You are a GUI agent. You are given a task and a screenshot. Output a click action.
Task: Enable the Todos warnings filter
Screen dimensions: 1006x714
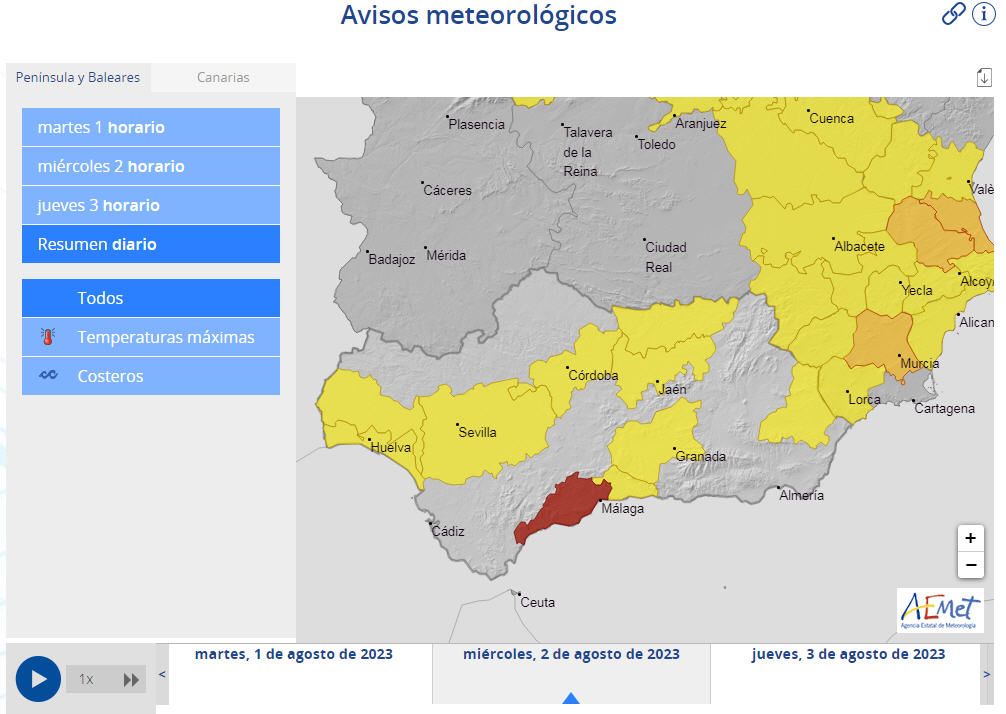[x=150, y=297]
